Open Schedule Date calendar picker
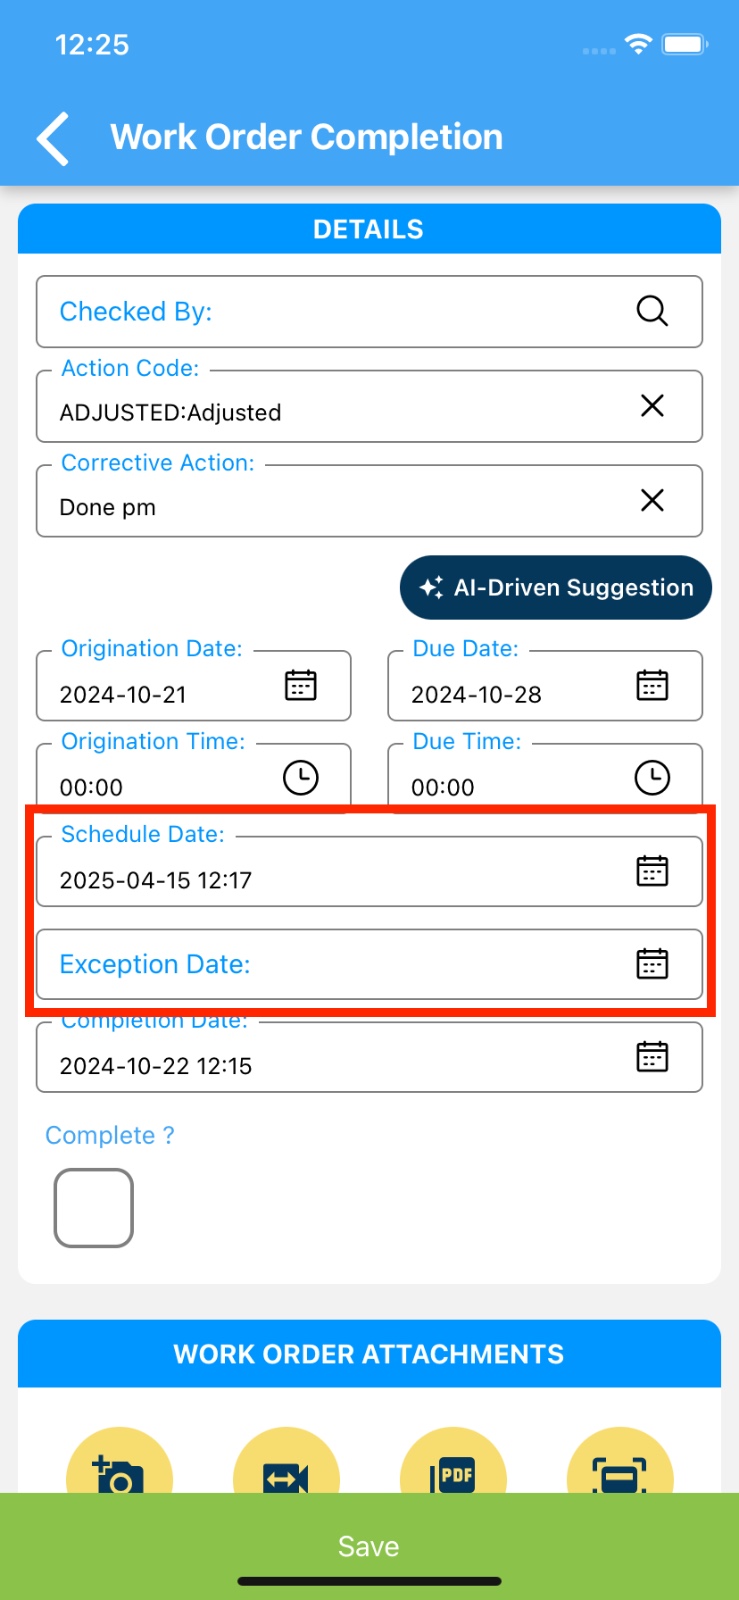The width and height of the screenshot is (739, 1600). coord(652,871)
